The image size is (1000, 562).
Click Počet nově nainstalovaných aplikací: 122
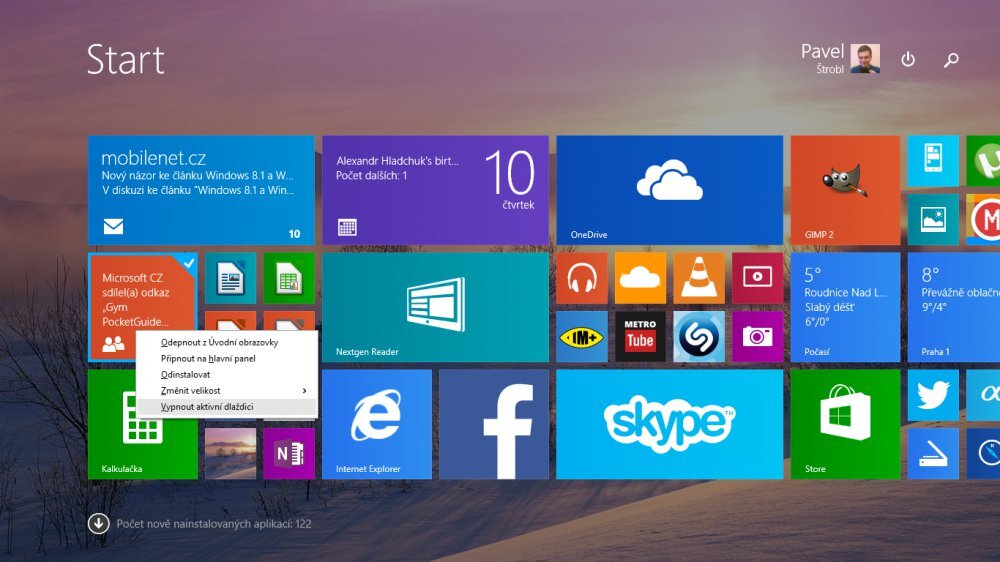[214, 524]
